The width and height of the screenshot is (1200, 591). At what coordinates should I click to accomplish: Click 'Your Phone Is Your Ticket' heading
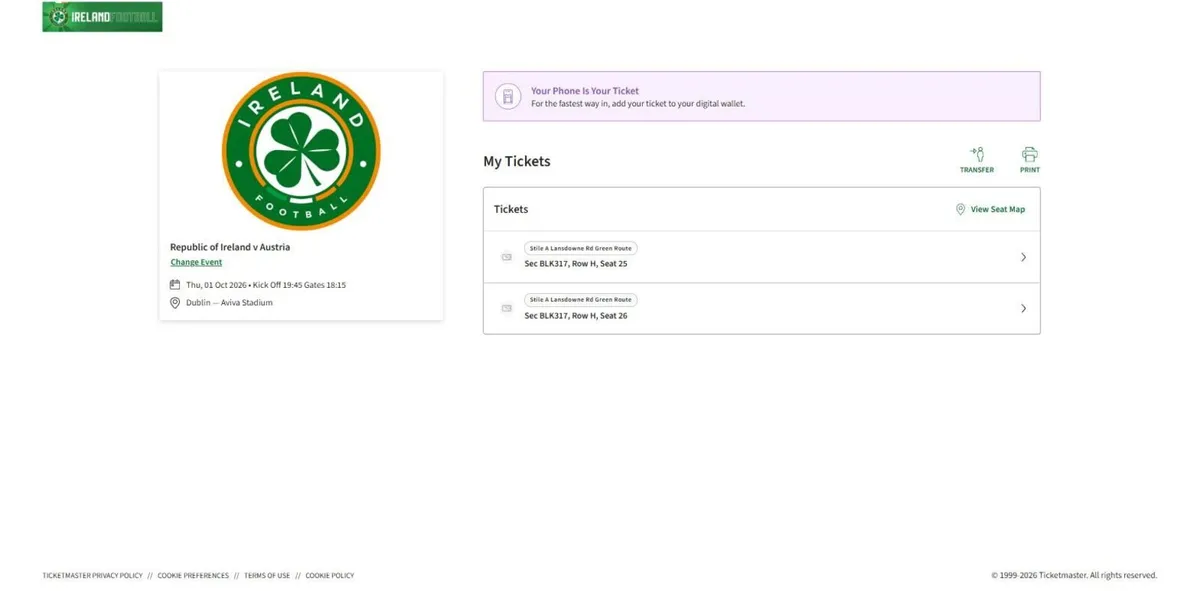point(585,91)
